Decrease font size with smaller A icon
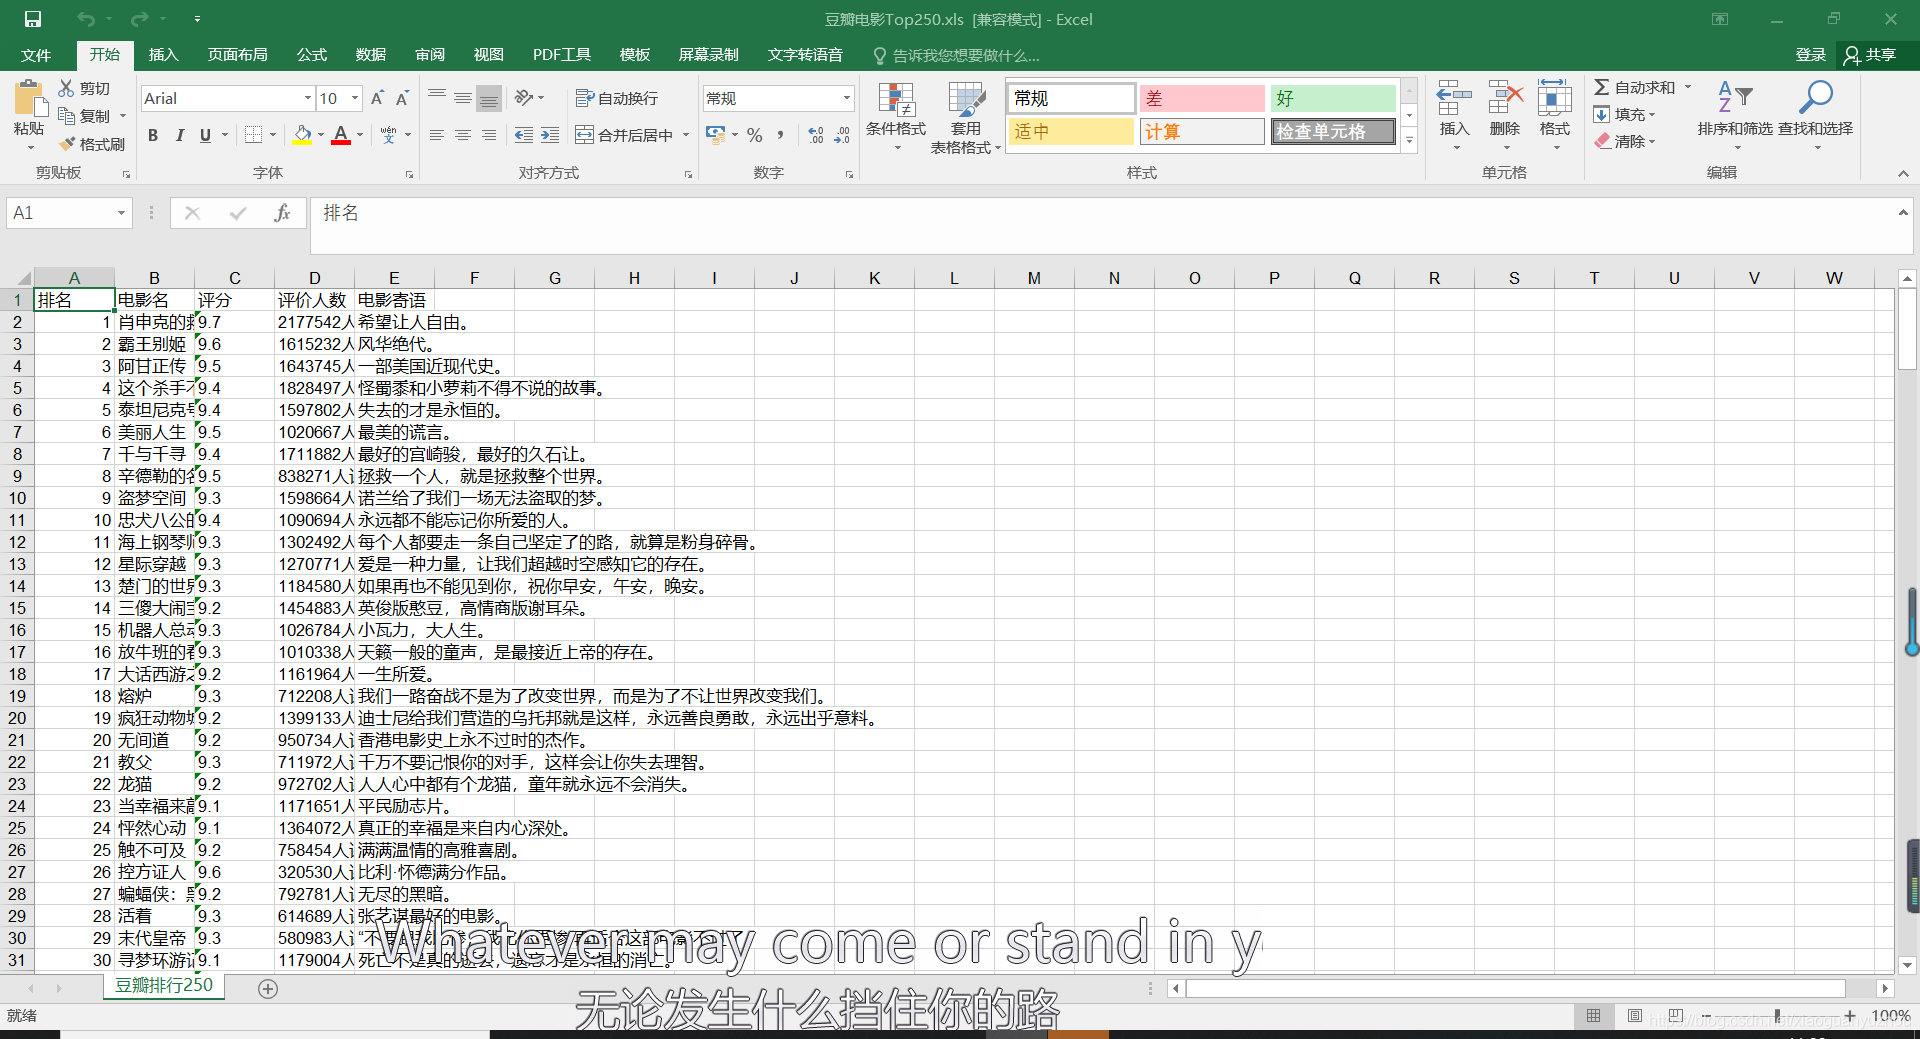The width and height of the screenshot is (1920, 1039). 402,98
